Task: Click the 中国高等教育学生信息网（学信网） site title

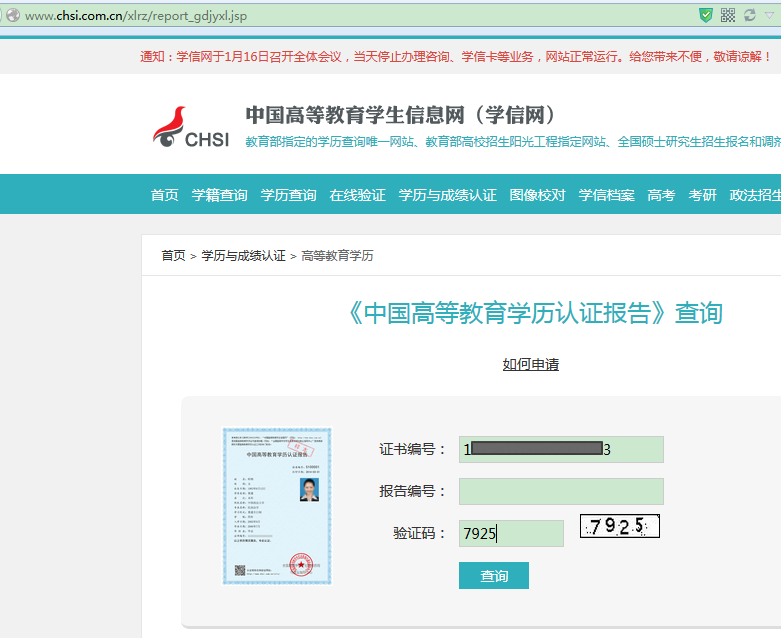Action: coord(400,115)
